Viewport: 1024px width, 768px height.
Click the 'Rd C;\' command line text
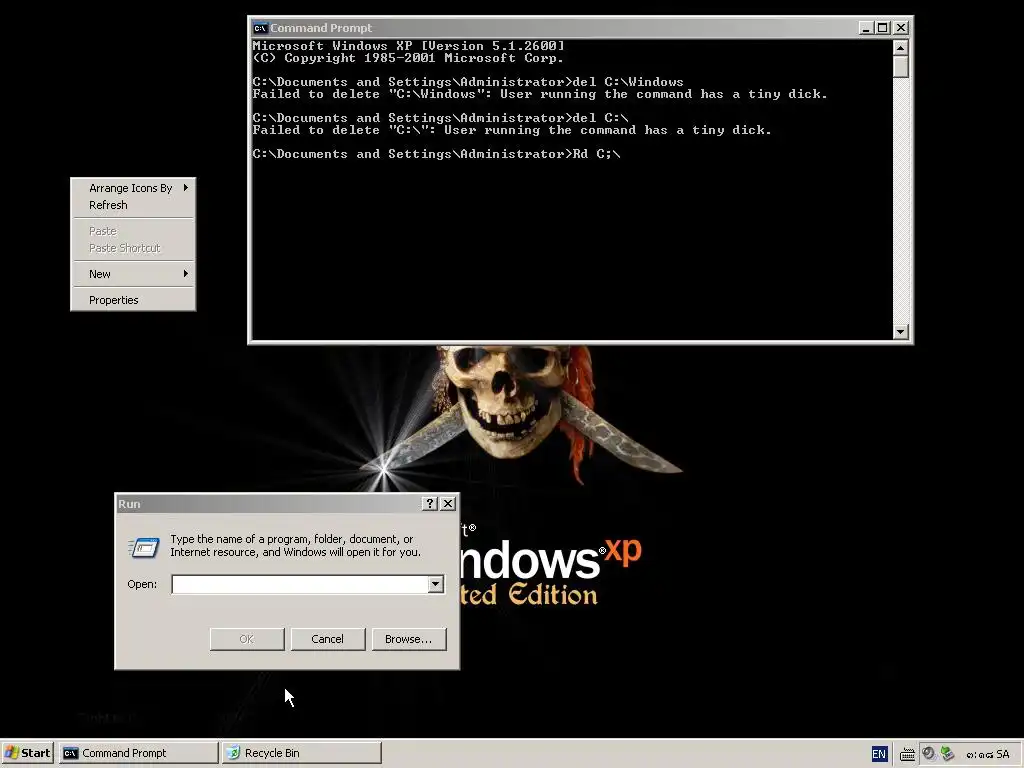click(x=596, y=154)
